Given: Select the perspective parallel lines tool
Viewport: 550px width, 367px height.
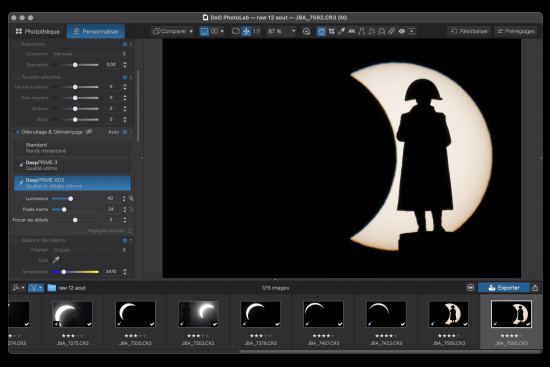Looking at the screenshot, I should click(362, 31).
